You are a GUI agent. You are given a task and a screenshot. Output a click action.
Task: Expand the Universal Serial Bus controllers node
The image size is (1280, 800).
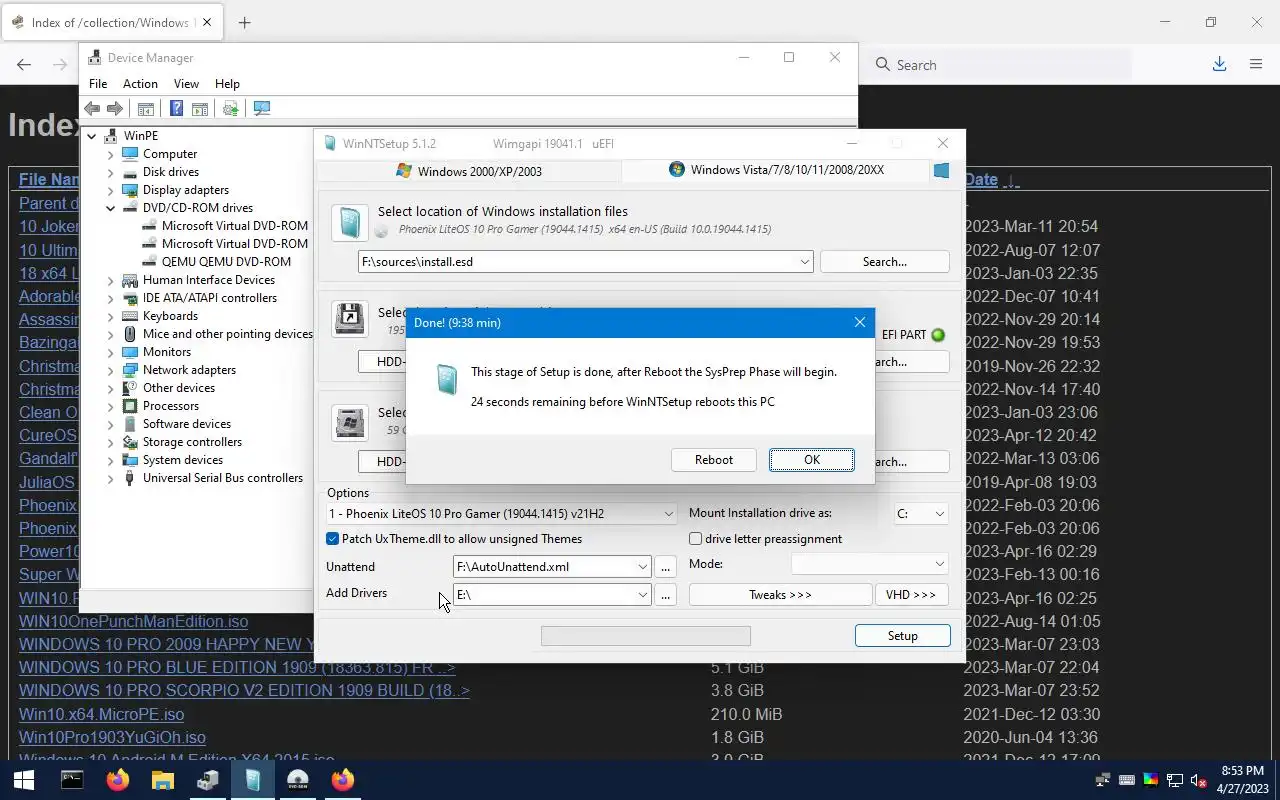111,478
